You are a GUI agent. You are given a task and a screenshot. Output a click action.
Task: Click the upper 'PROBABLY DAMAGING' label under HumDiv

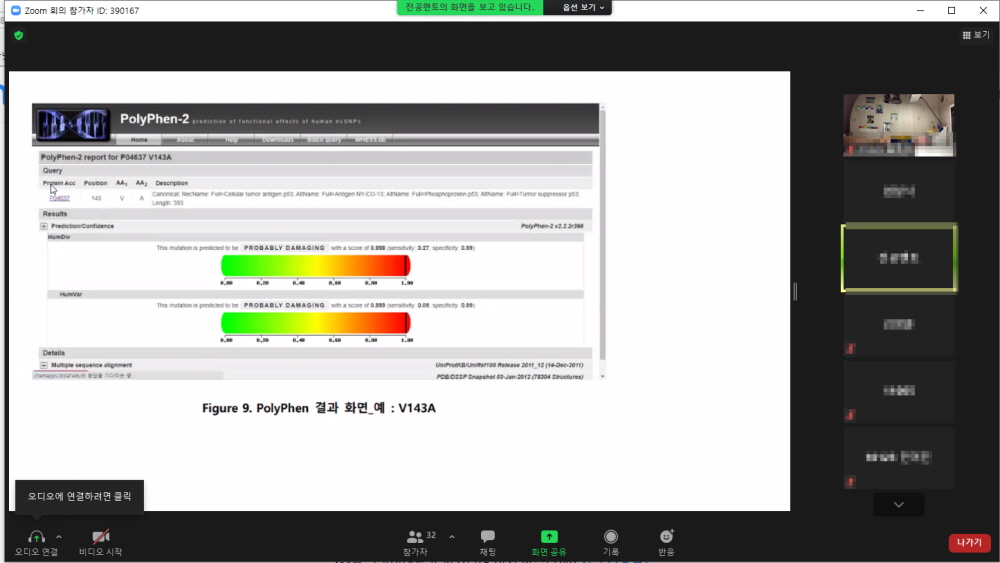[x=284, y=248]
